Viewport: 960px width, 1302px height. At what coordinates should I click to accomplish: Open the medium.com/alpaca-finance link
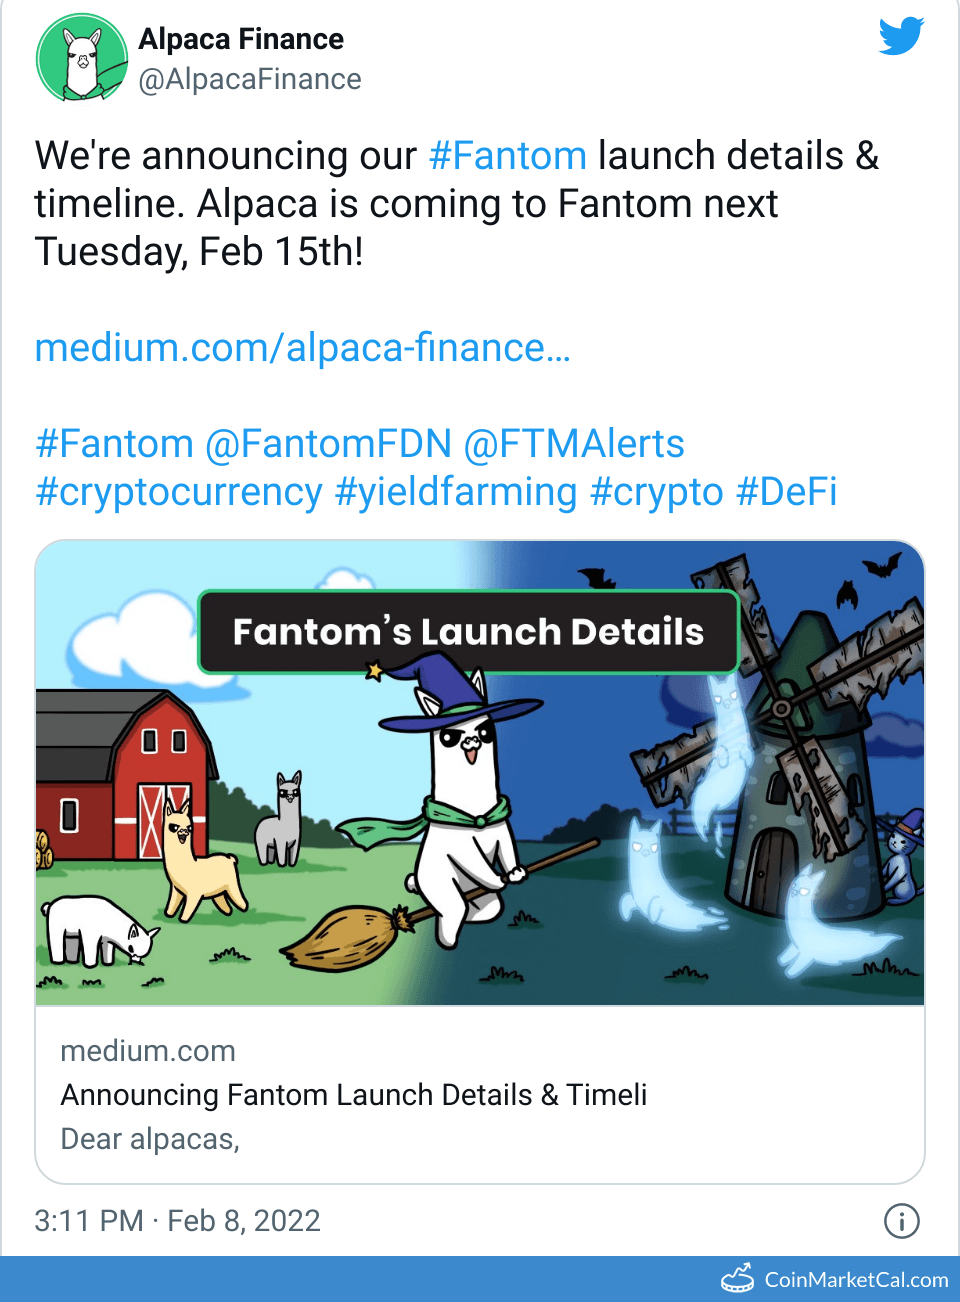tap(302, 348)
